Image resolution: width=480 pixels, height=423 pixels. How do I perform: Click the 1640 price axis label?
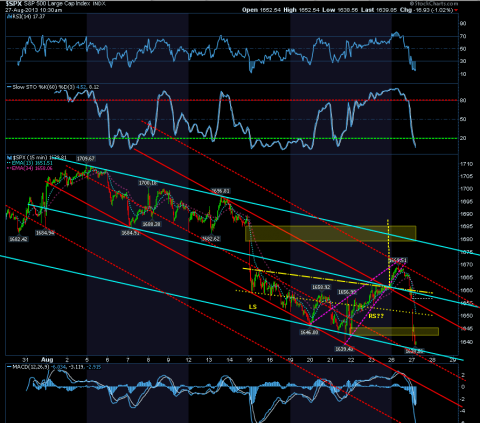pyautogui.click(x=467, y=341)
